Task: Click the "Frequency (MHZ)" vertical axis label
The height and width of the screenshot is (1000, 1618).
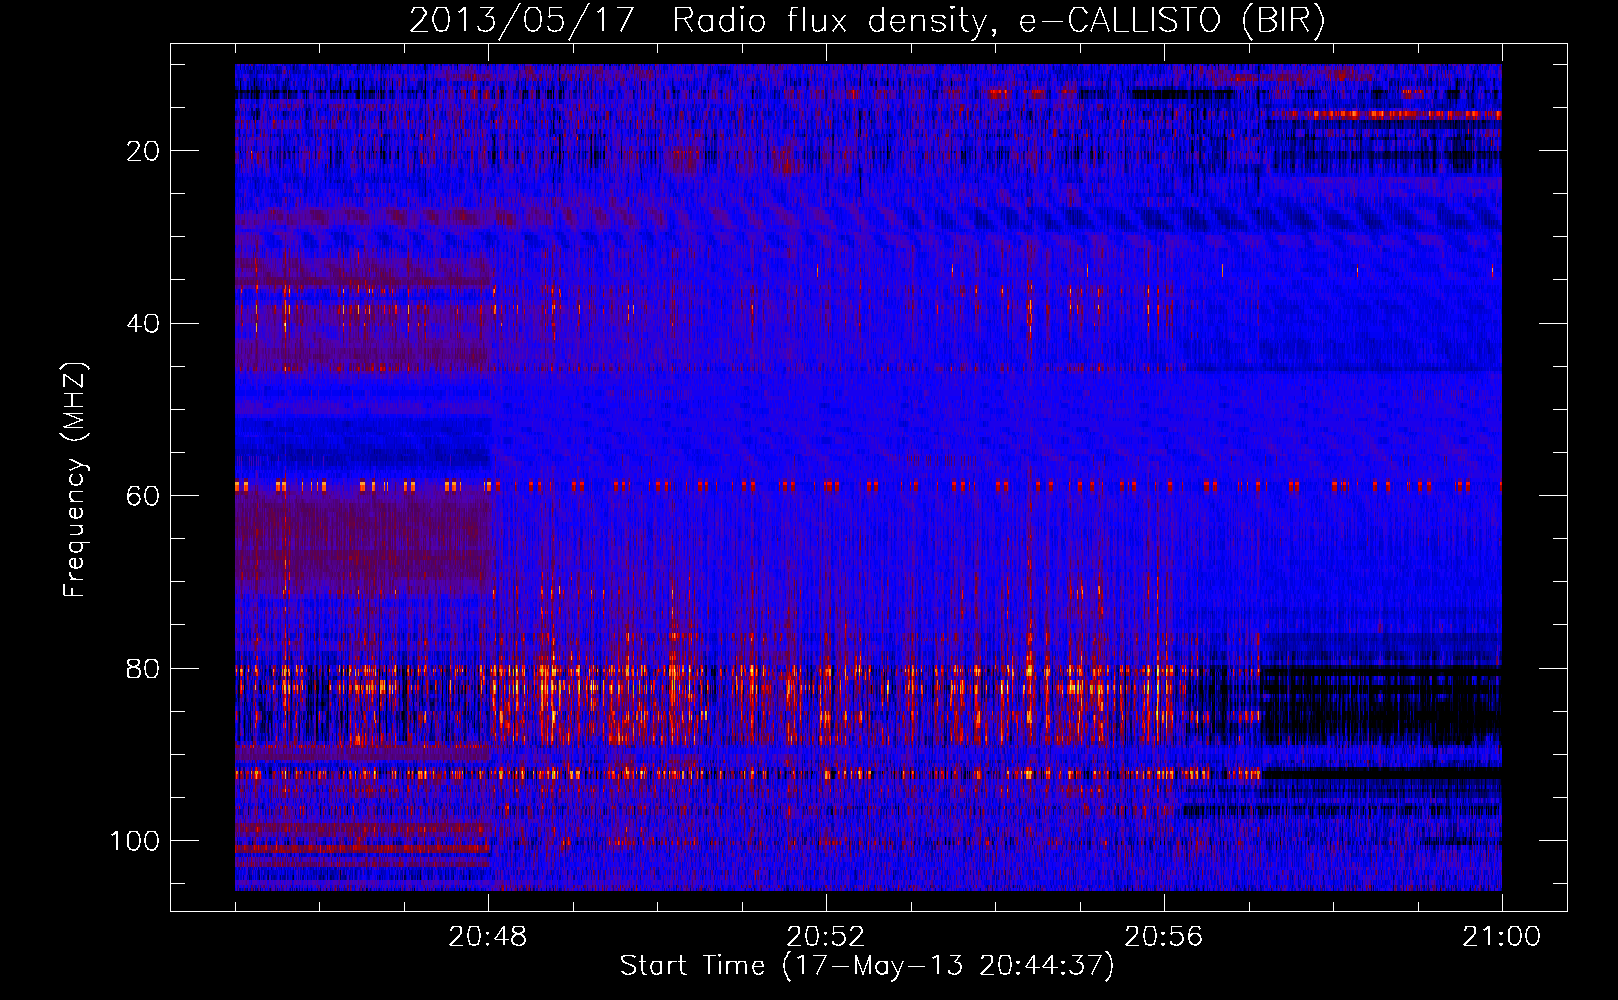Action: (76, 480)
